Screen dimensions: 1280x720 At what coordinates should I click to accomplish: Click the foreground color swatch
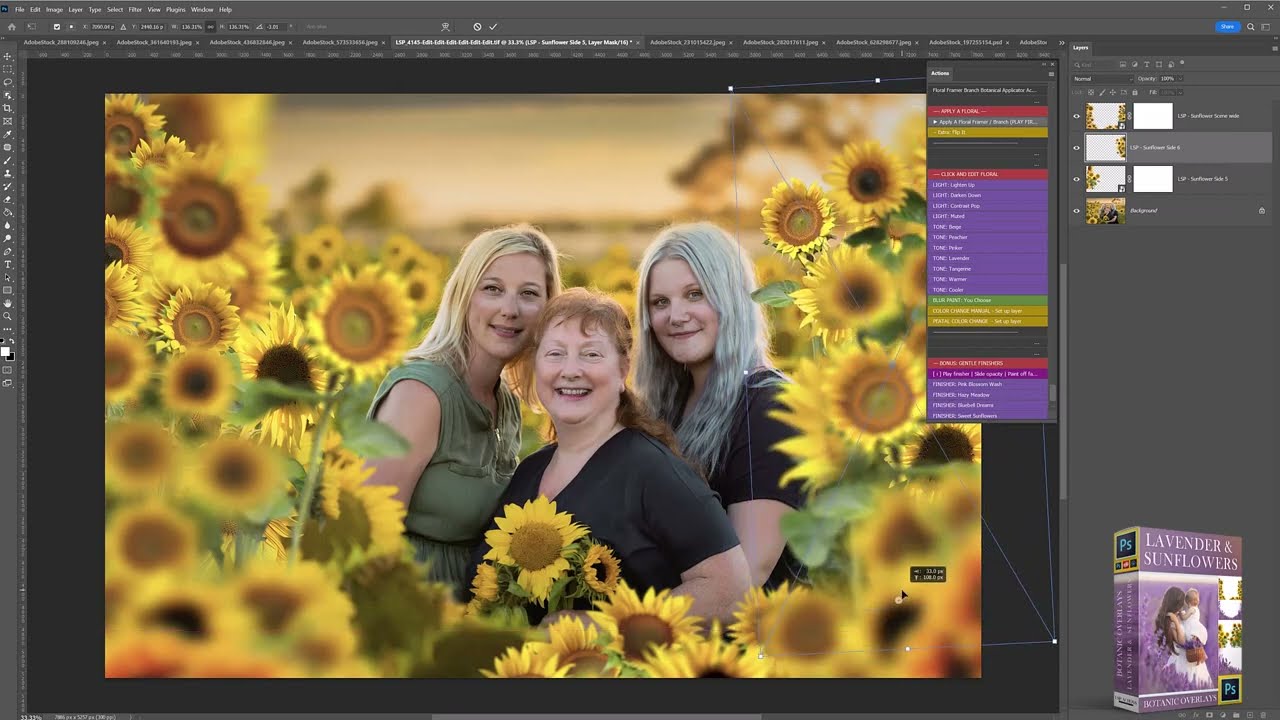(6, 351)
